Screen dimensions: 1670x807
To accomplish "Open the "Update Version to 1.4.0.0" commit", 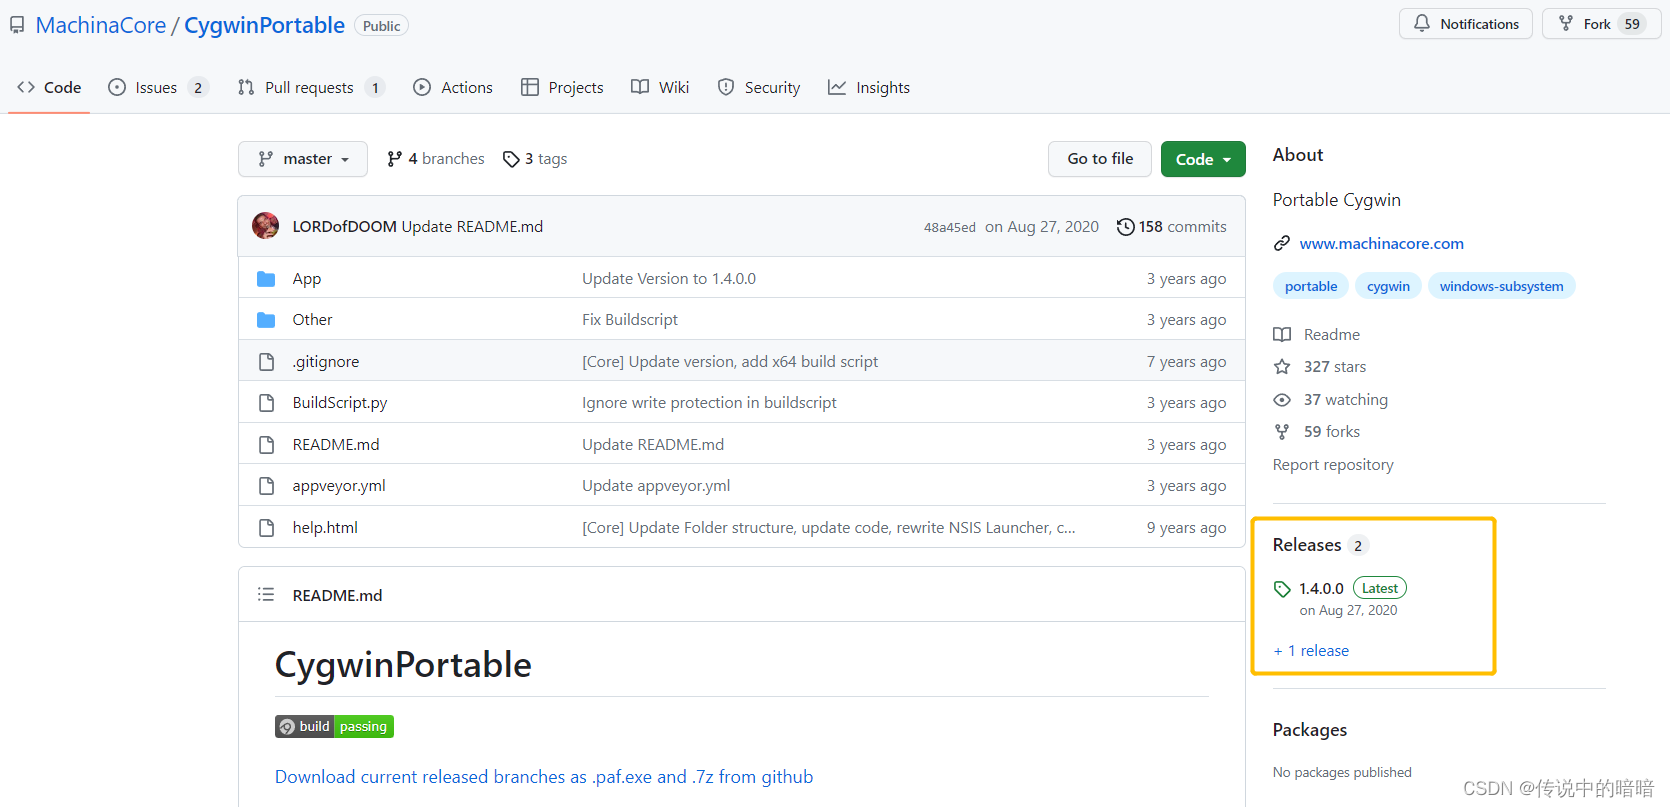I will pyautogui.click(x=669, y=279).
